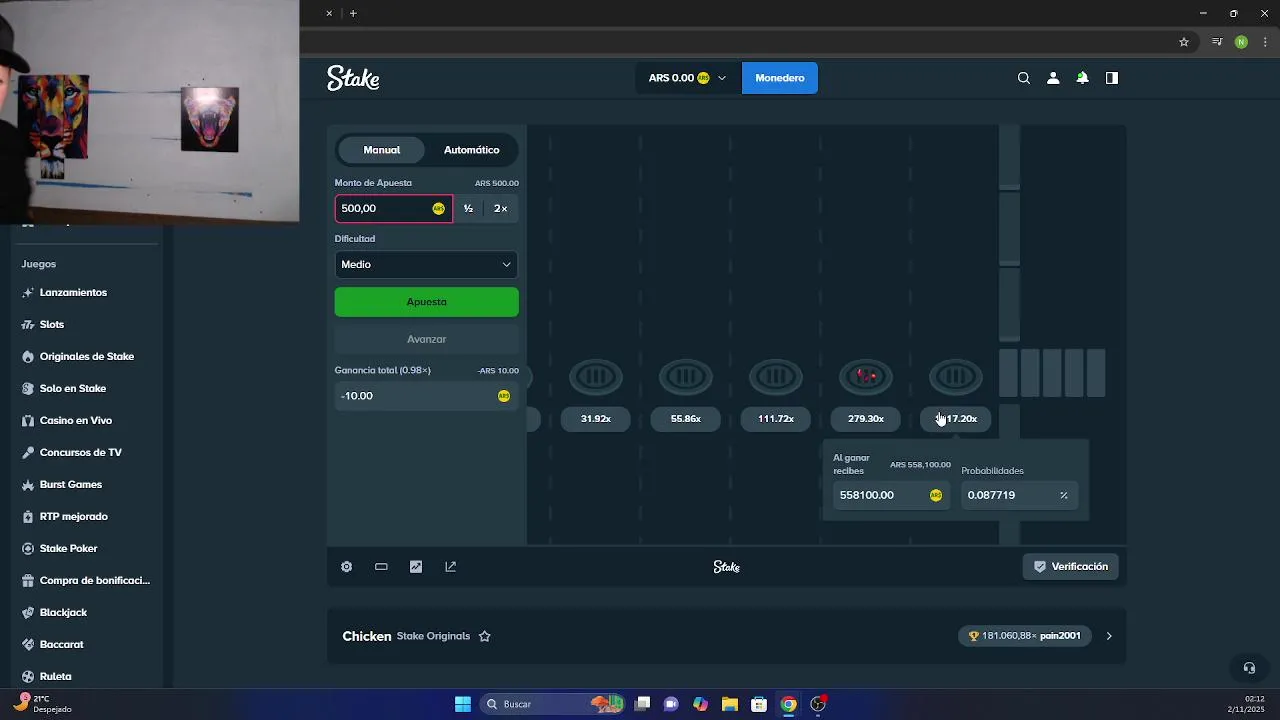This screenshot has height=720, width=1280.
Task: Add Chicken to favorites with star icon
Action: click(x=484, y=636)
